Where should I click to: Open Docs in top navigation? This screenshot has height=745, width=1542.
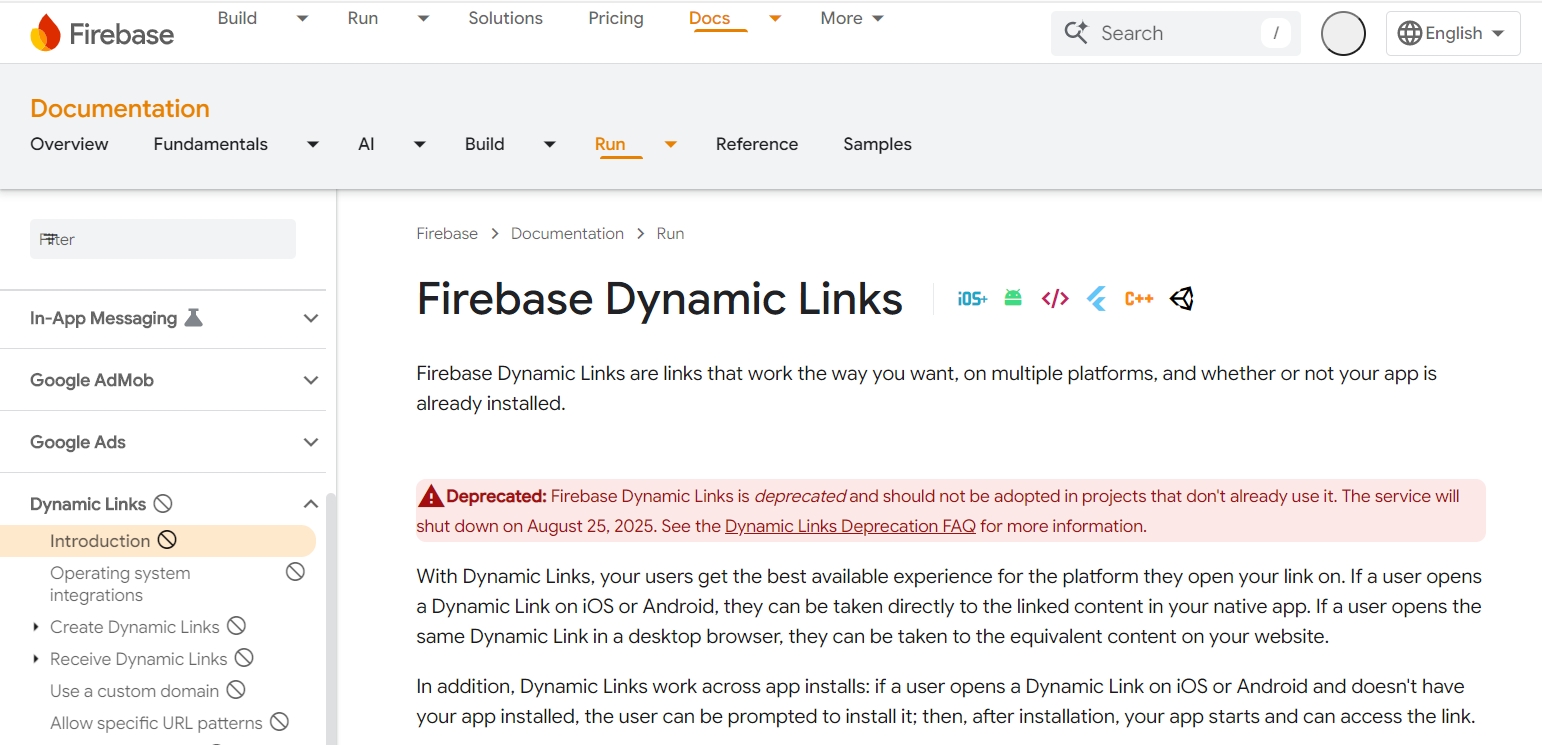709,18
